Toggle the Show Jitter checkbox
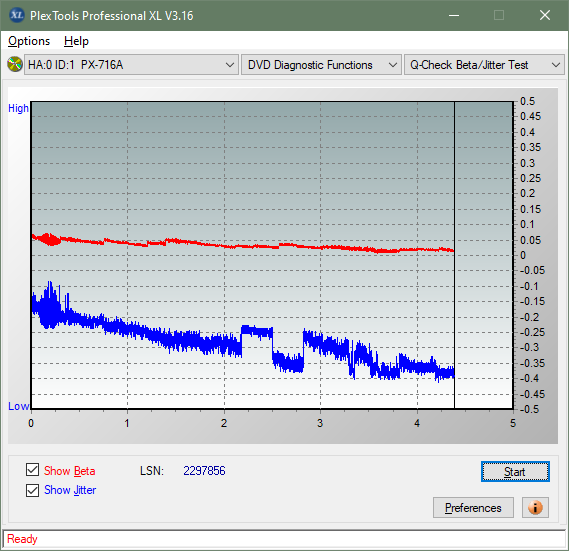 coord(32,490)
